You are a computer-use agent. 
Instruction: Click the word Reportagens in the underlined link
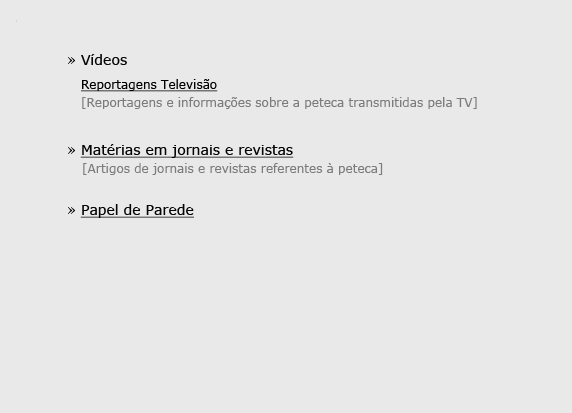pos(119,85)
